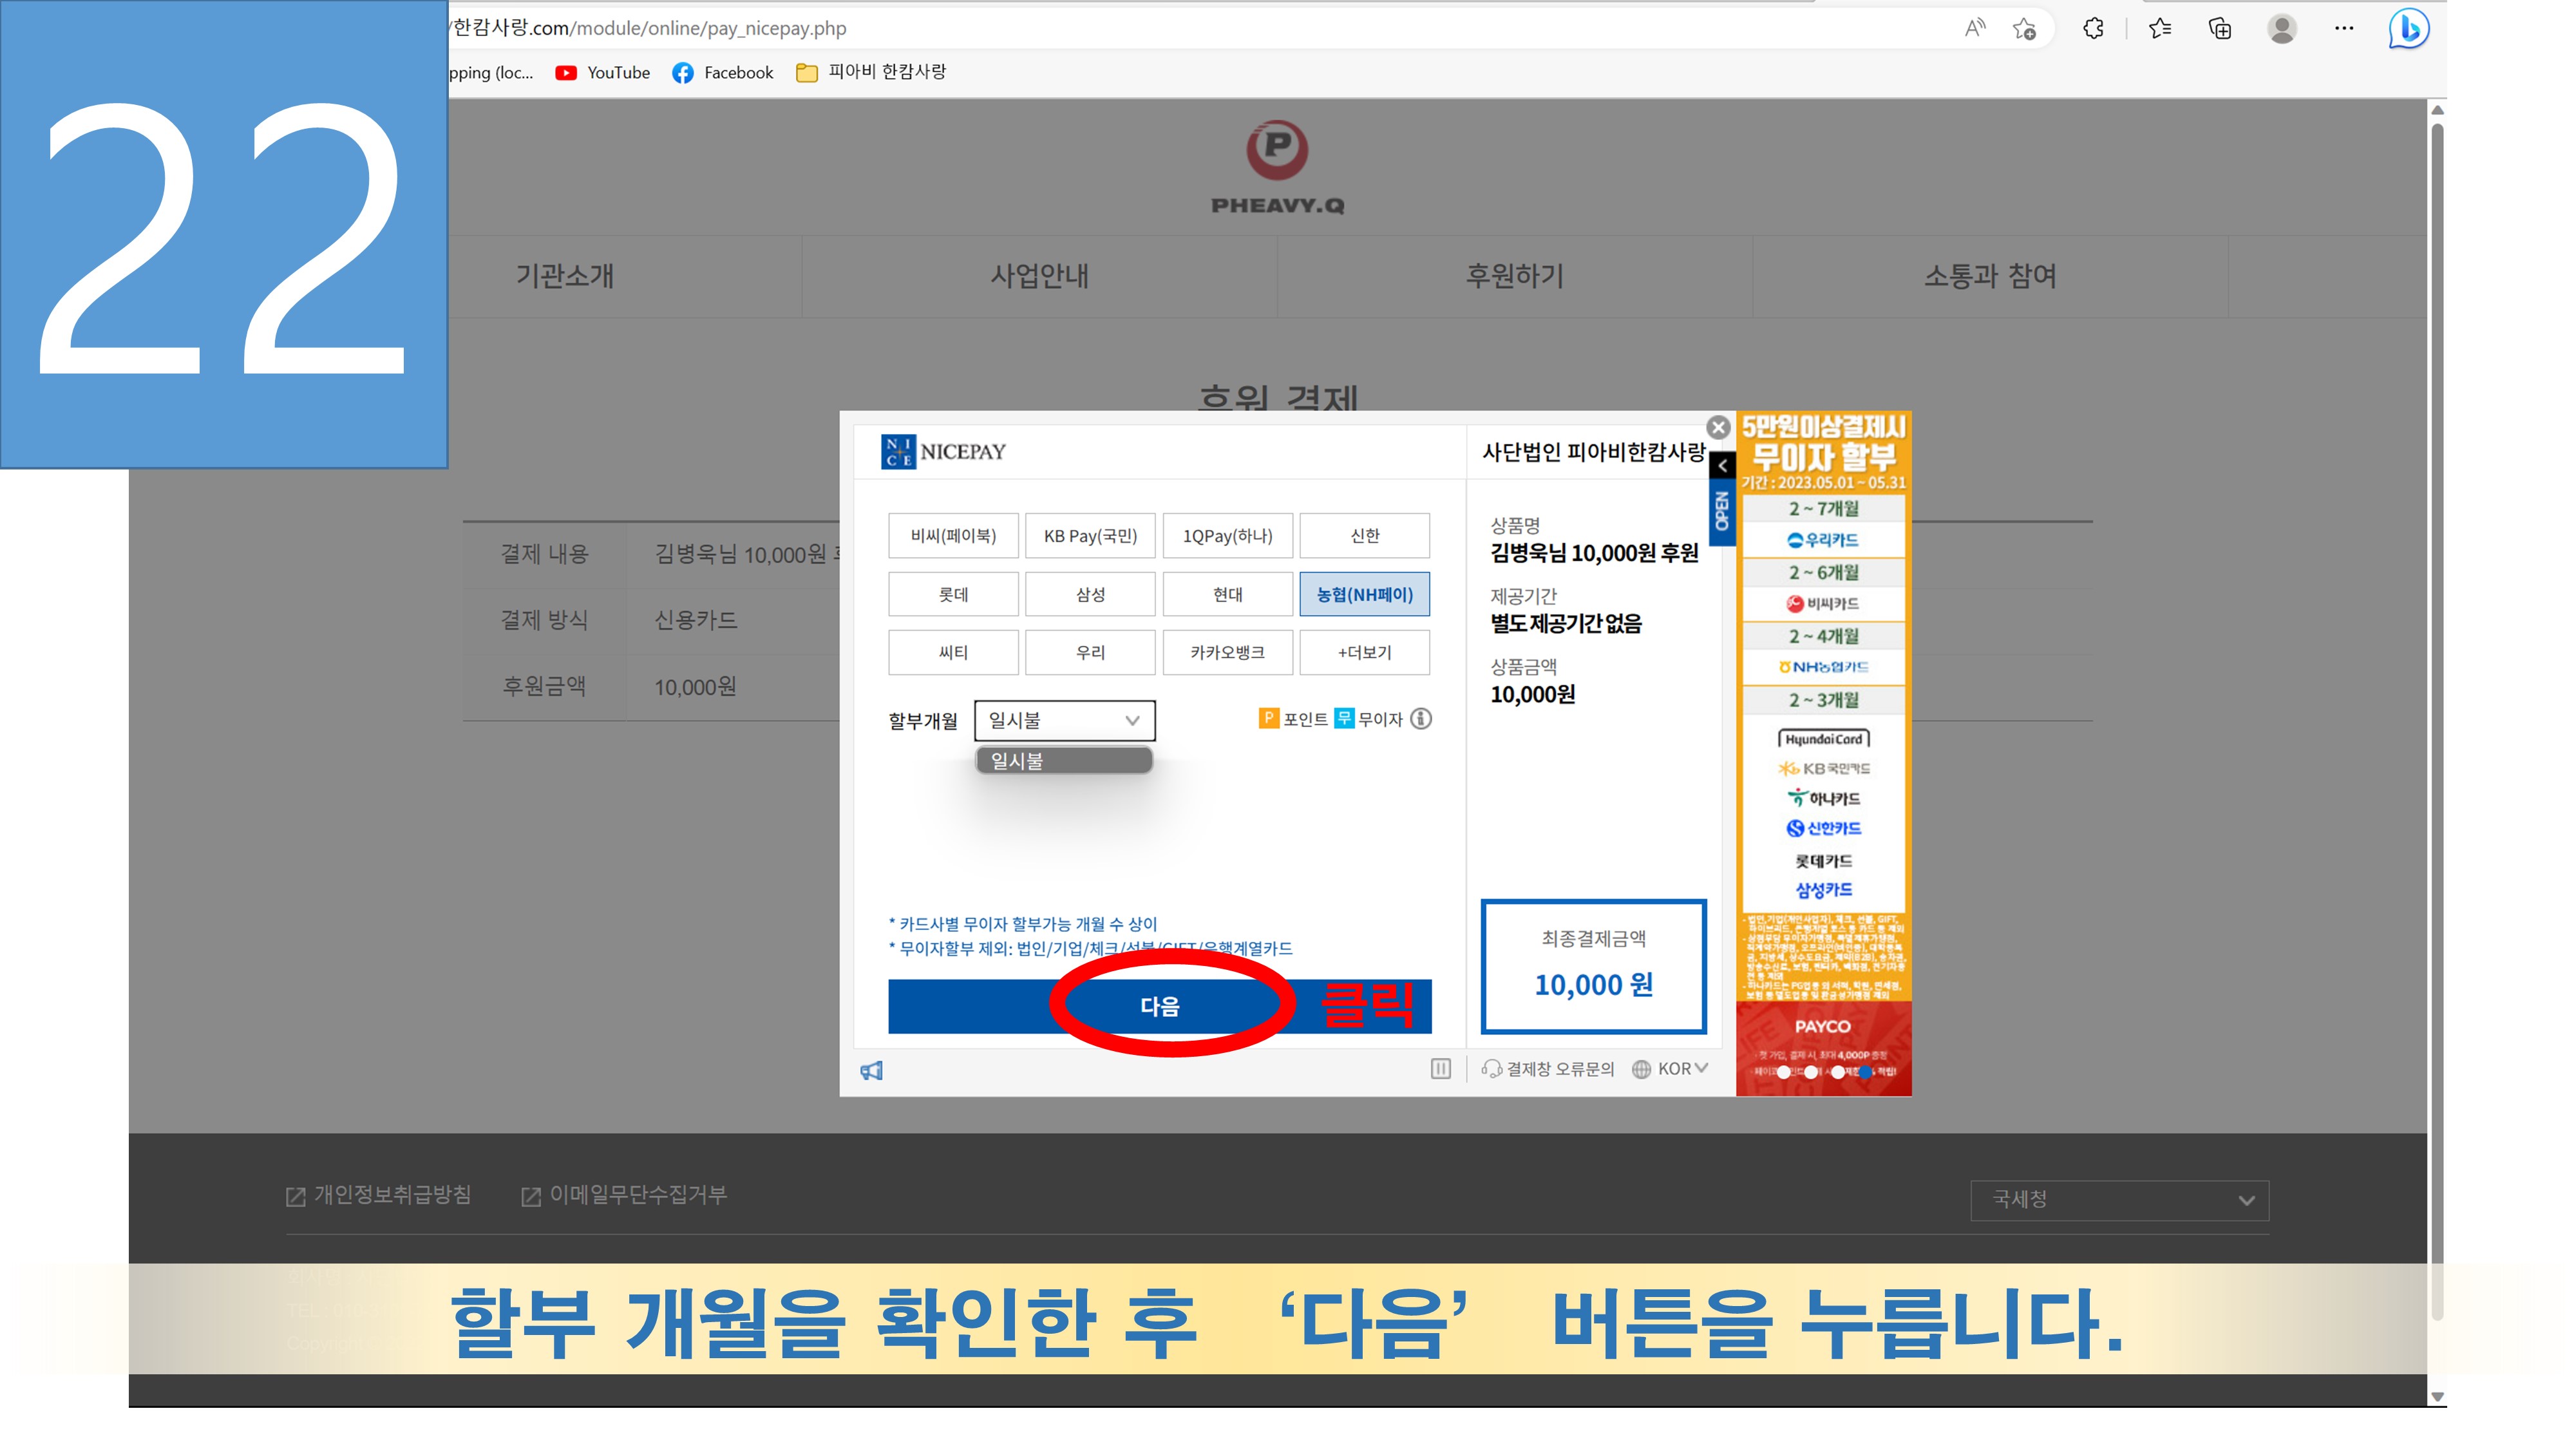The image size is (2576, 1449).
Task: Open the browser favorites star list icon
Action: (x=2159, y=29)
